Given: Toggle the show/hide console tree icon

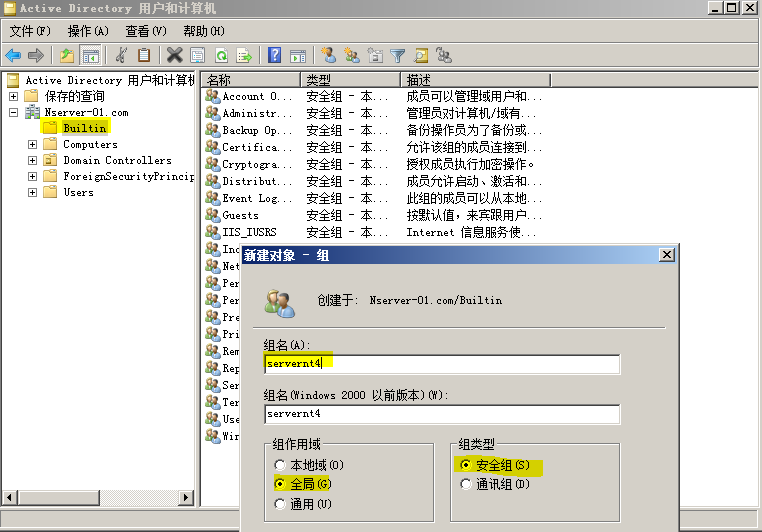Looking at the screenshot, I should 90,55.
